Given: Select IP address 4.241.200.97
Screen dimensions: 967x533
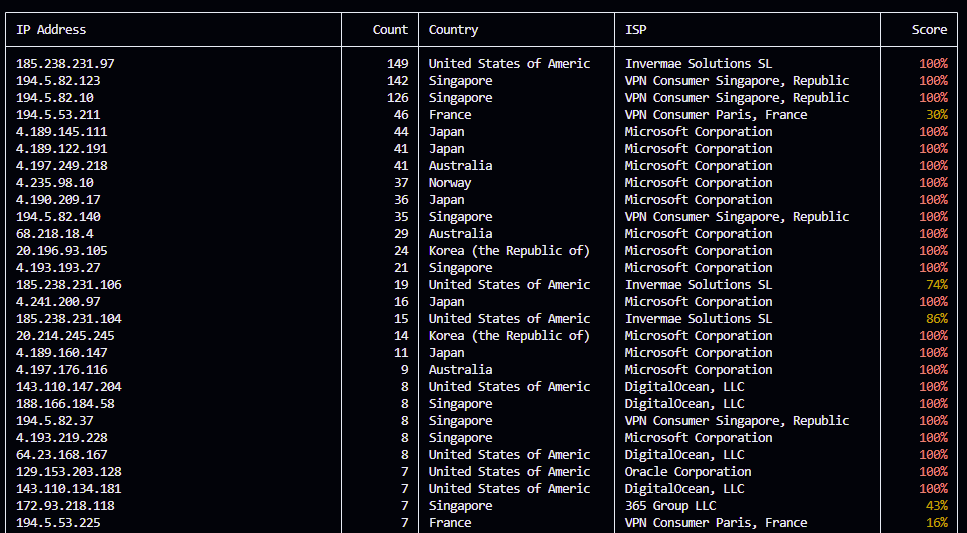Looking at the screenshot, I should click(58, 302).
